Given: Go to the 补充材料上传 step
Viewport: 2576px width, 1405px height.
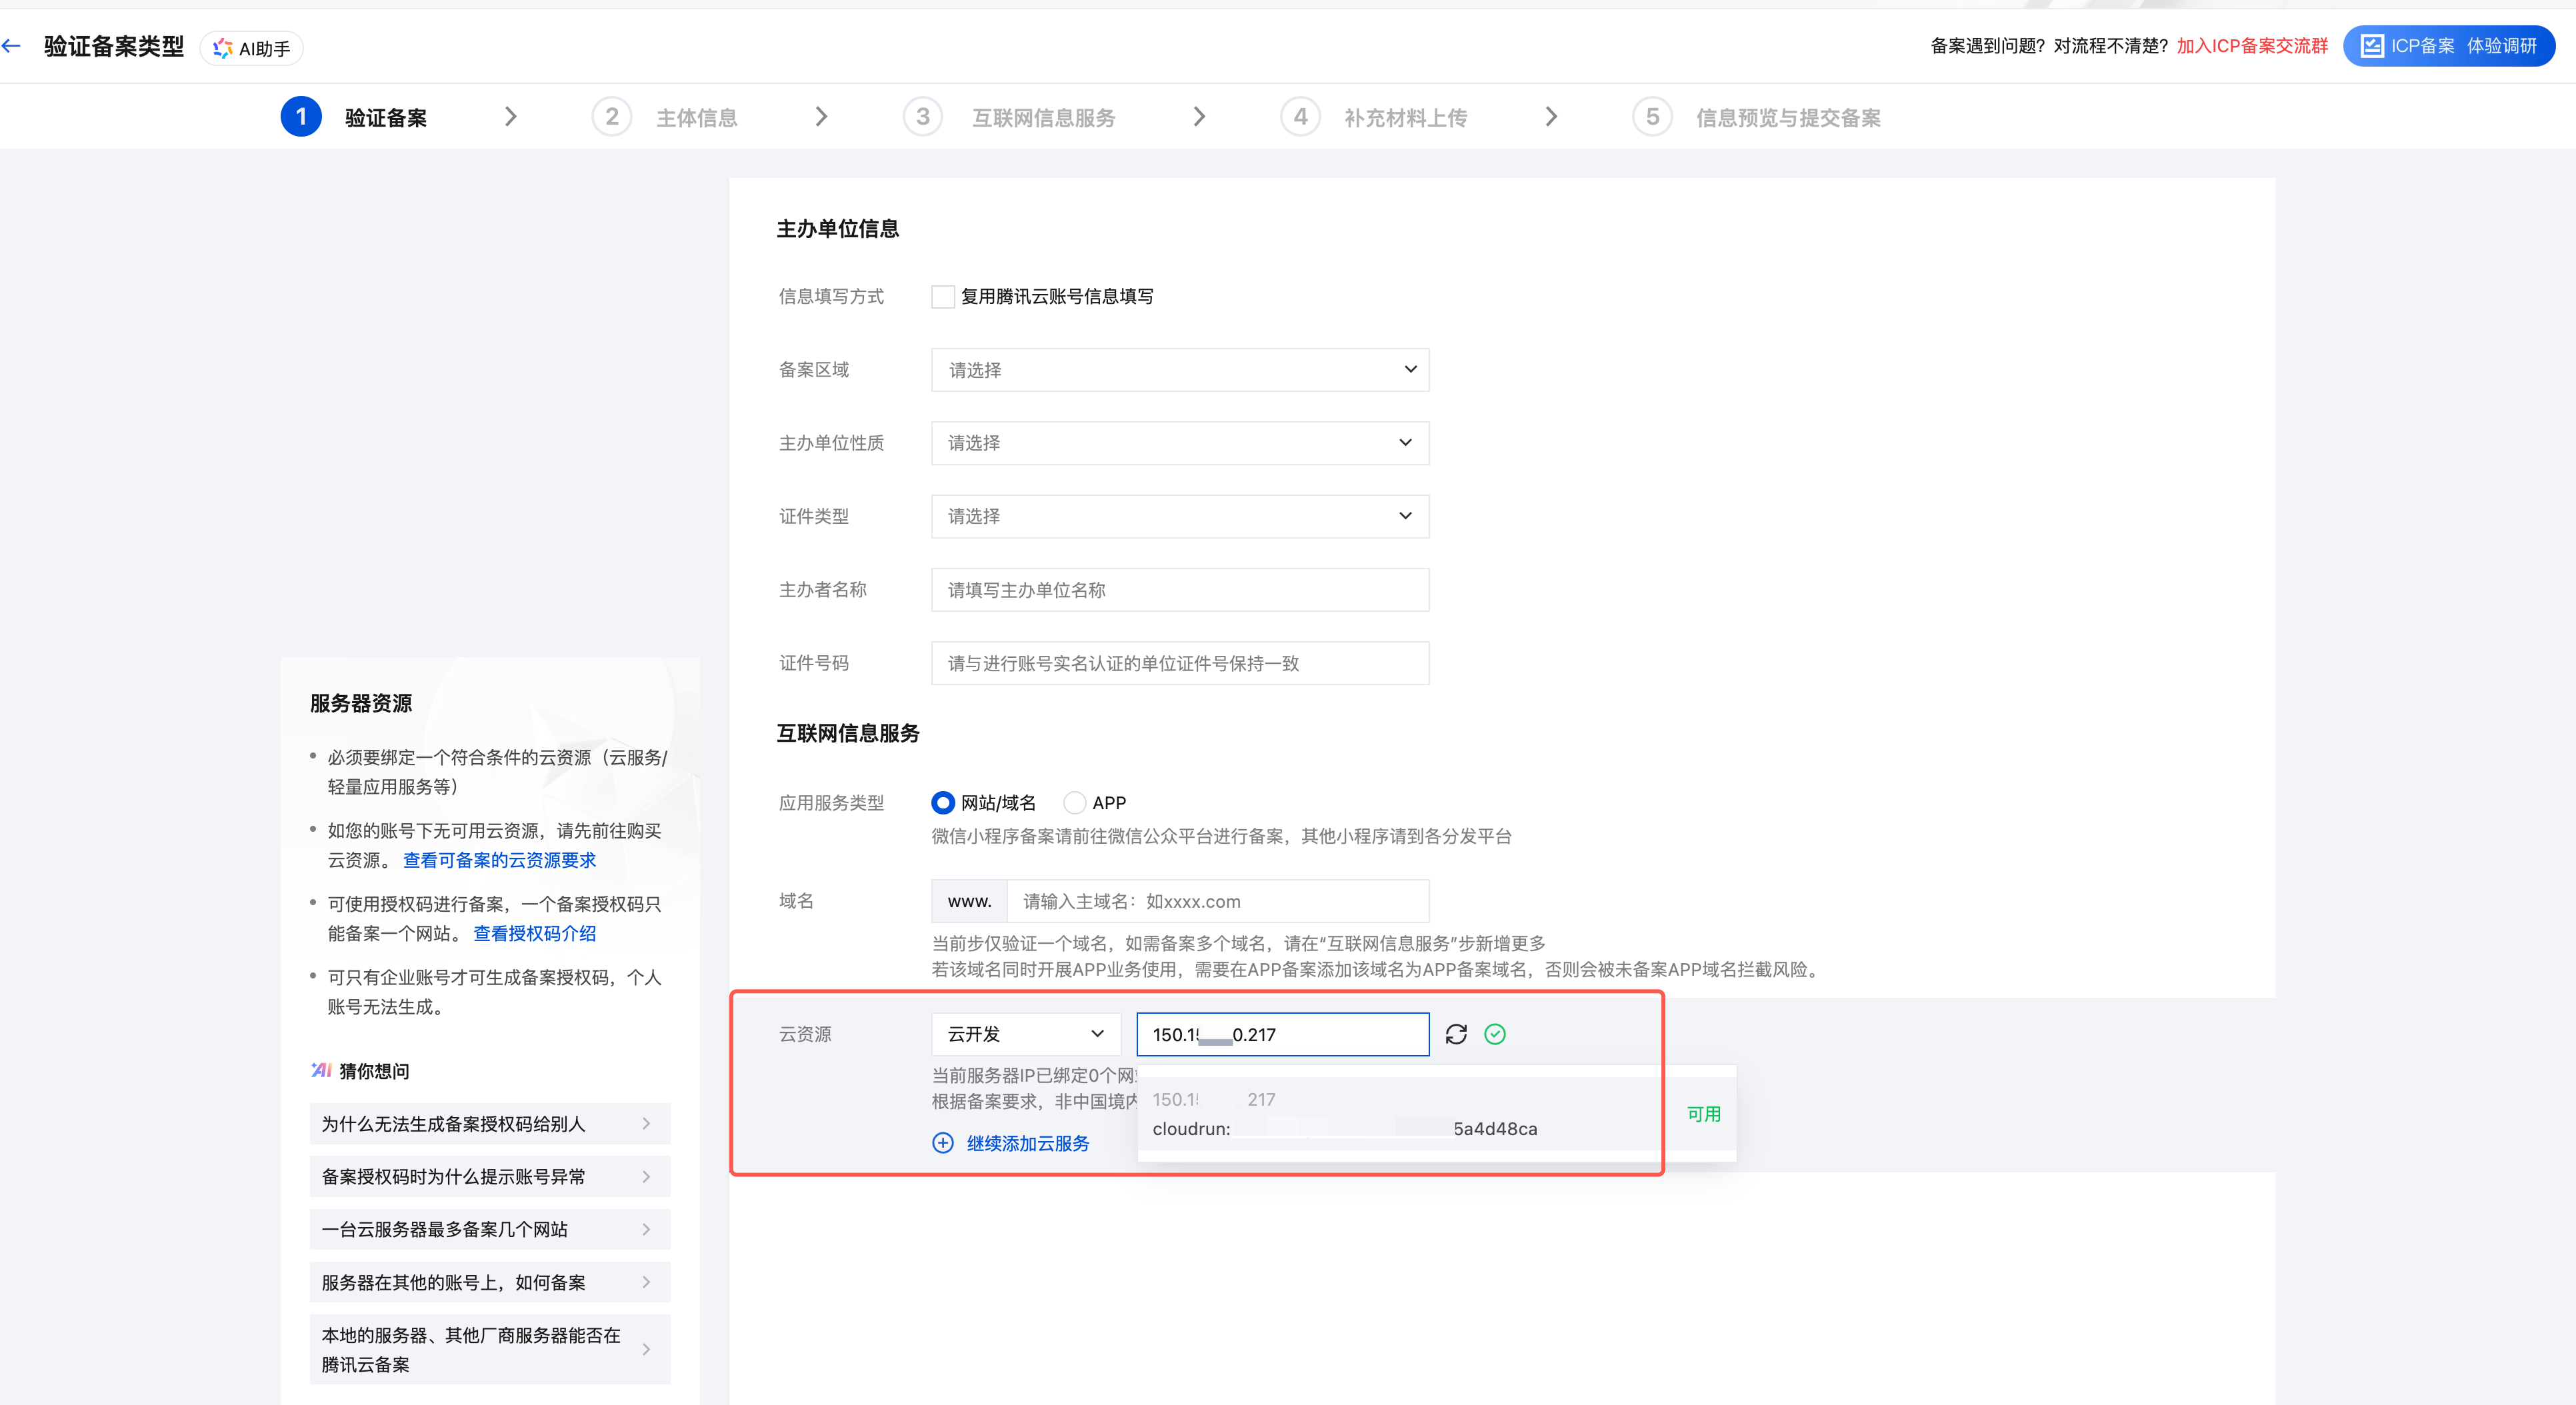Looking at the screenshot, I should [x=1406, y=117].
